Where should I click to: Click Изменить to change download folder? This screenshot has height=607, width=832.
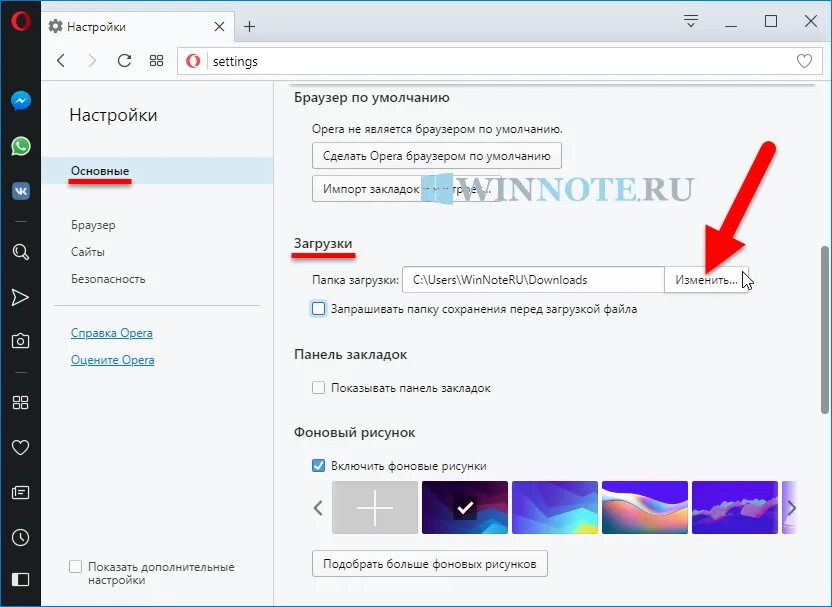pos(706,280)
